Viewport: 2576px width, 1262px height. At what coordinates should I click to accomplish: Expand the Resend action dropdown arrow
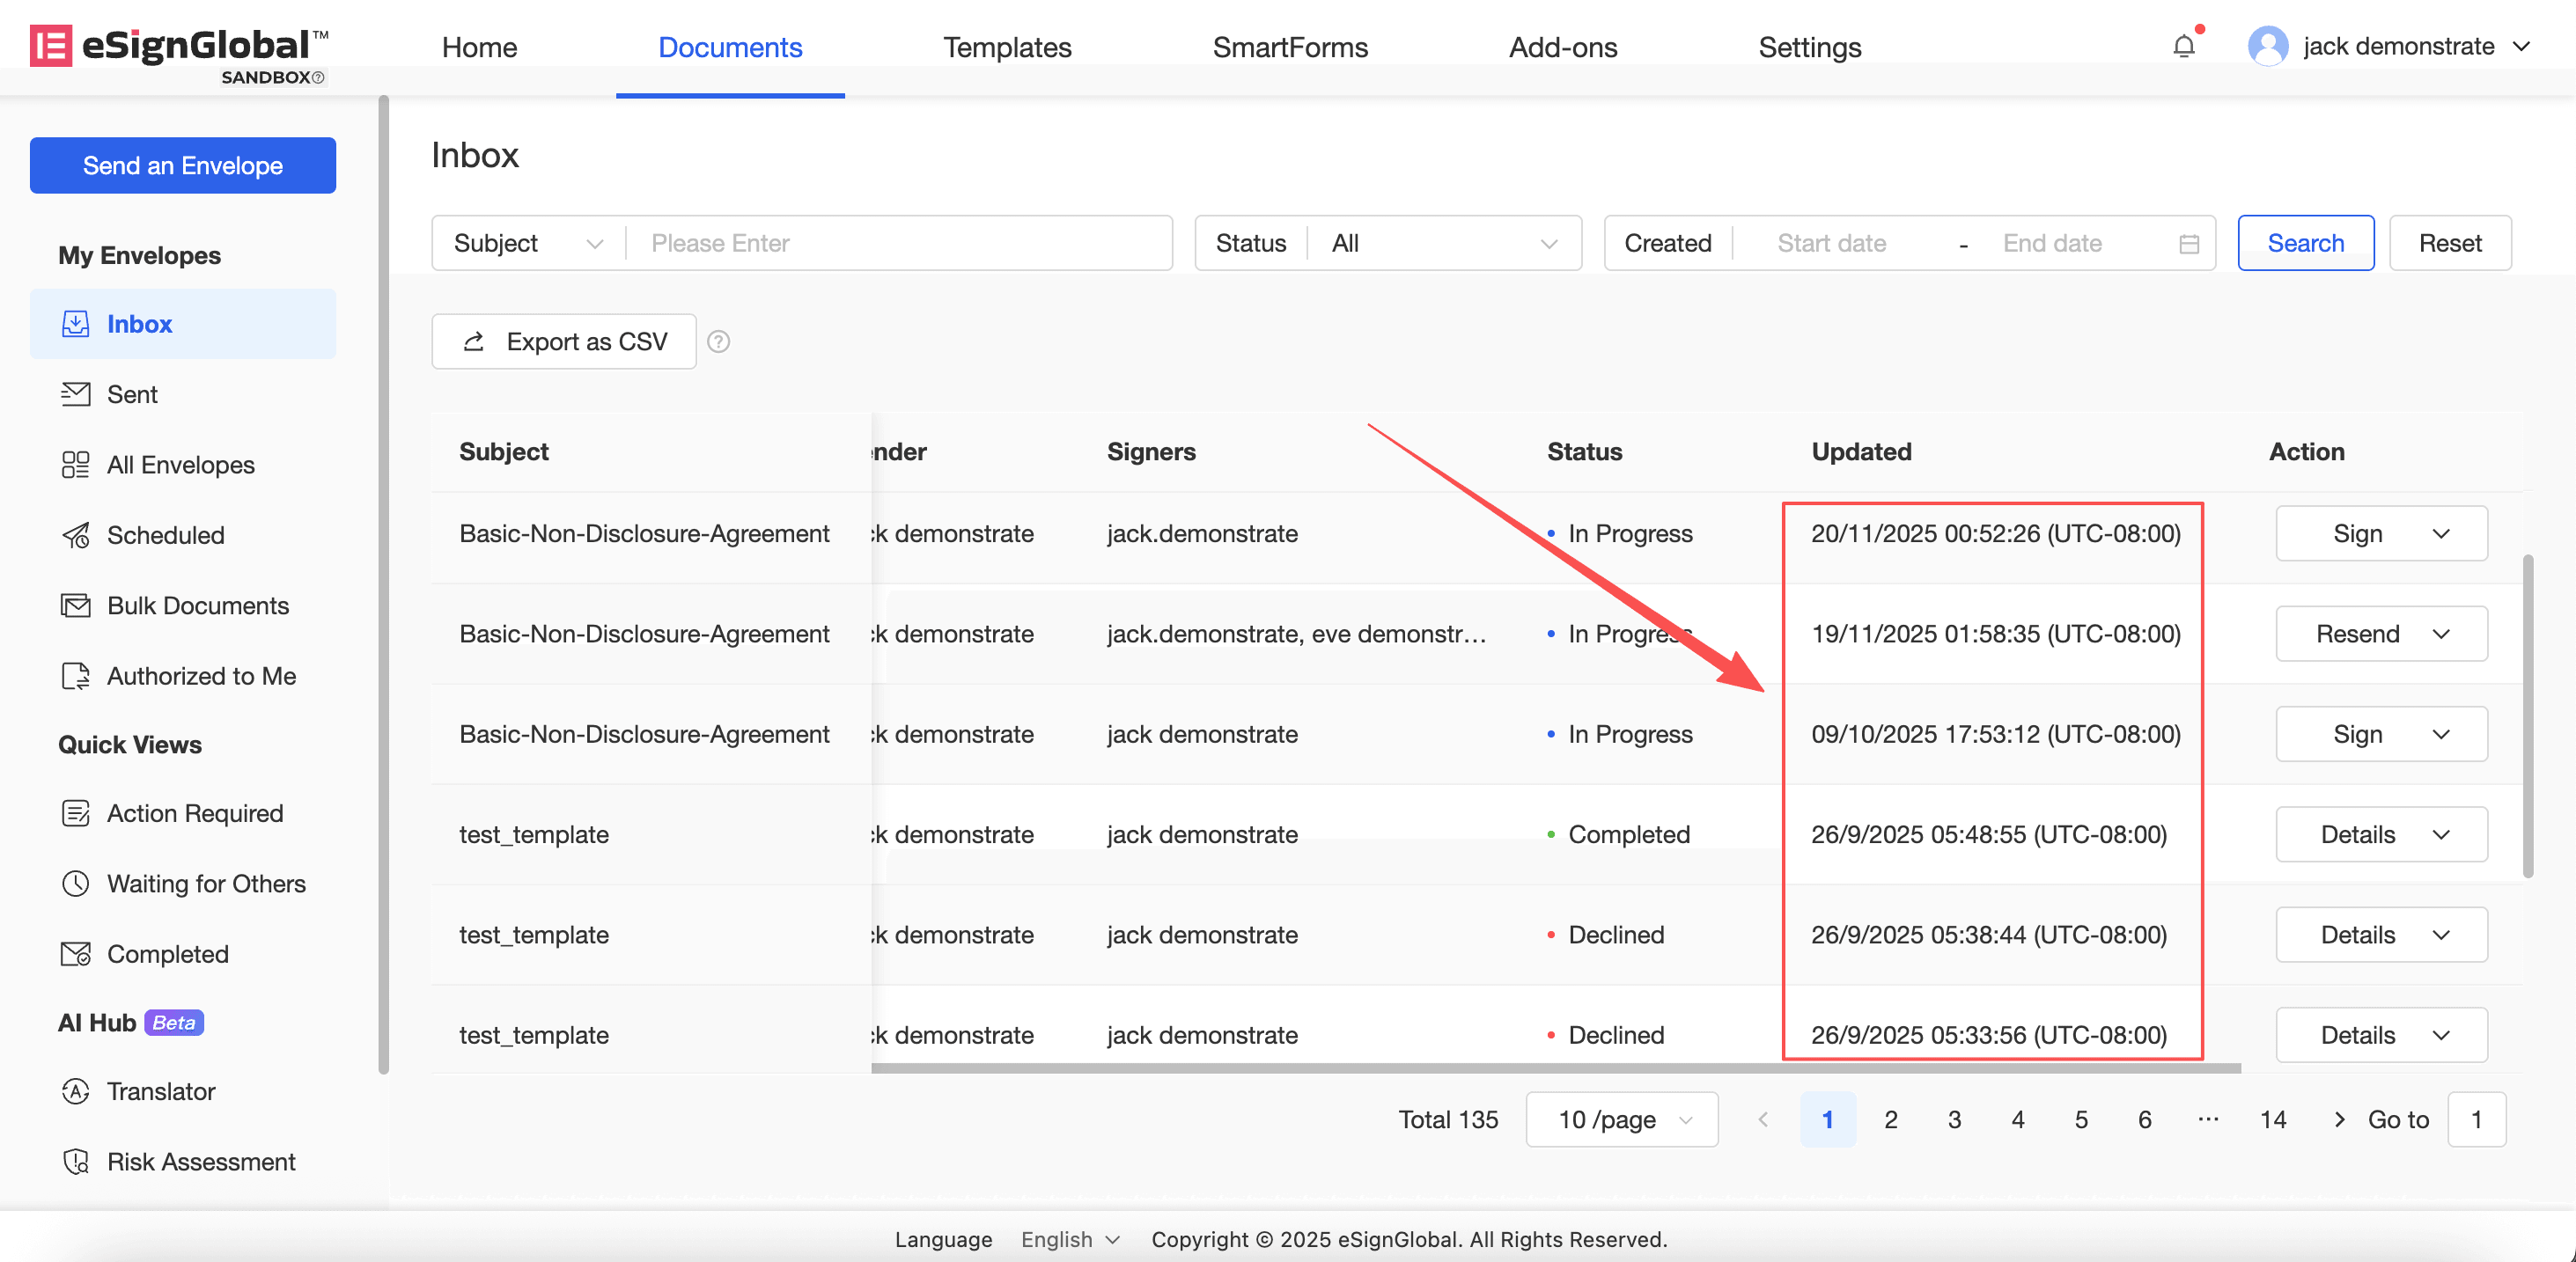pos(2441,634)
